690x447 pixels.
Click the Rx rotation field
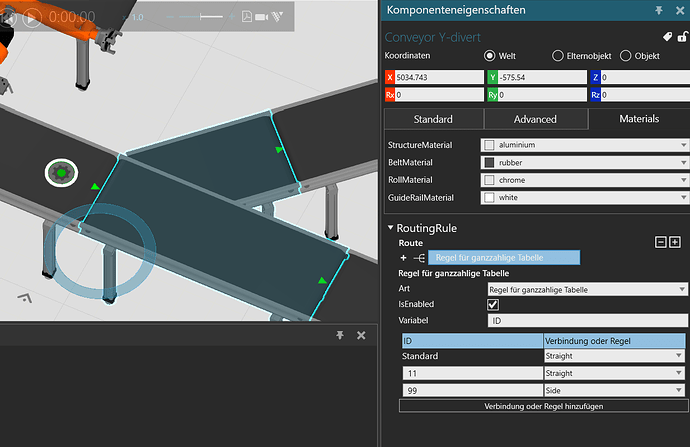pyautogui.click(x=439, y=95)
